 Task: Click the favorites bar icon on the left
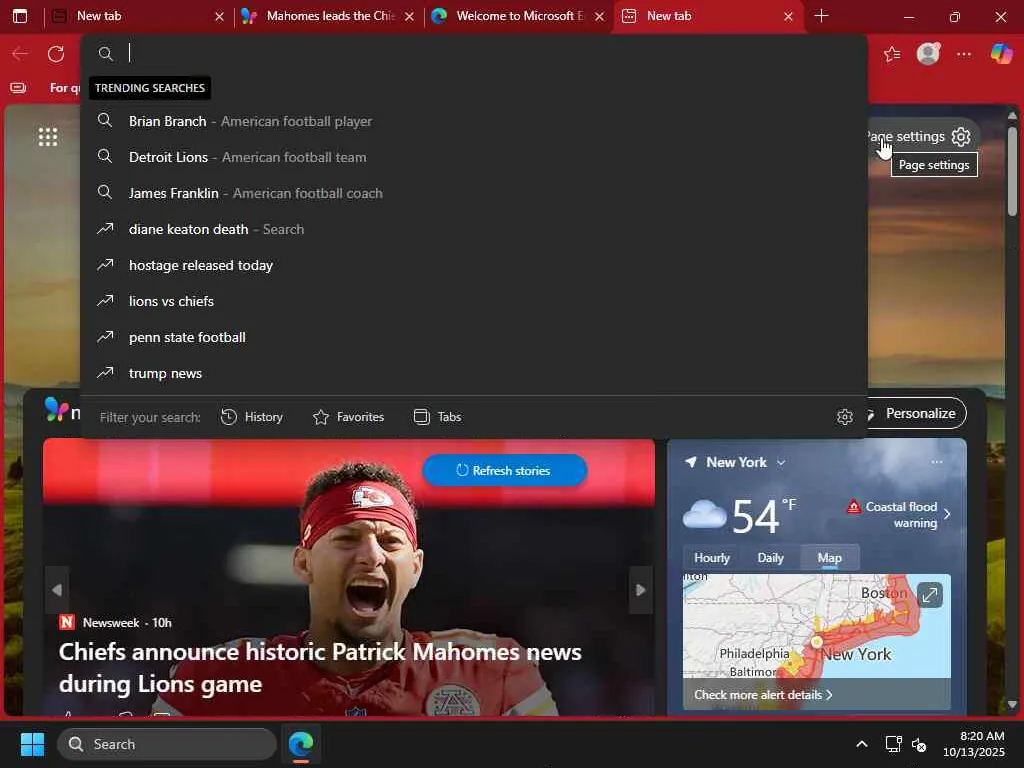pos(18,88)
